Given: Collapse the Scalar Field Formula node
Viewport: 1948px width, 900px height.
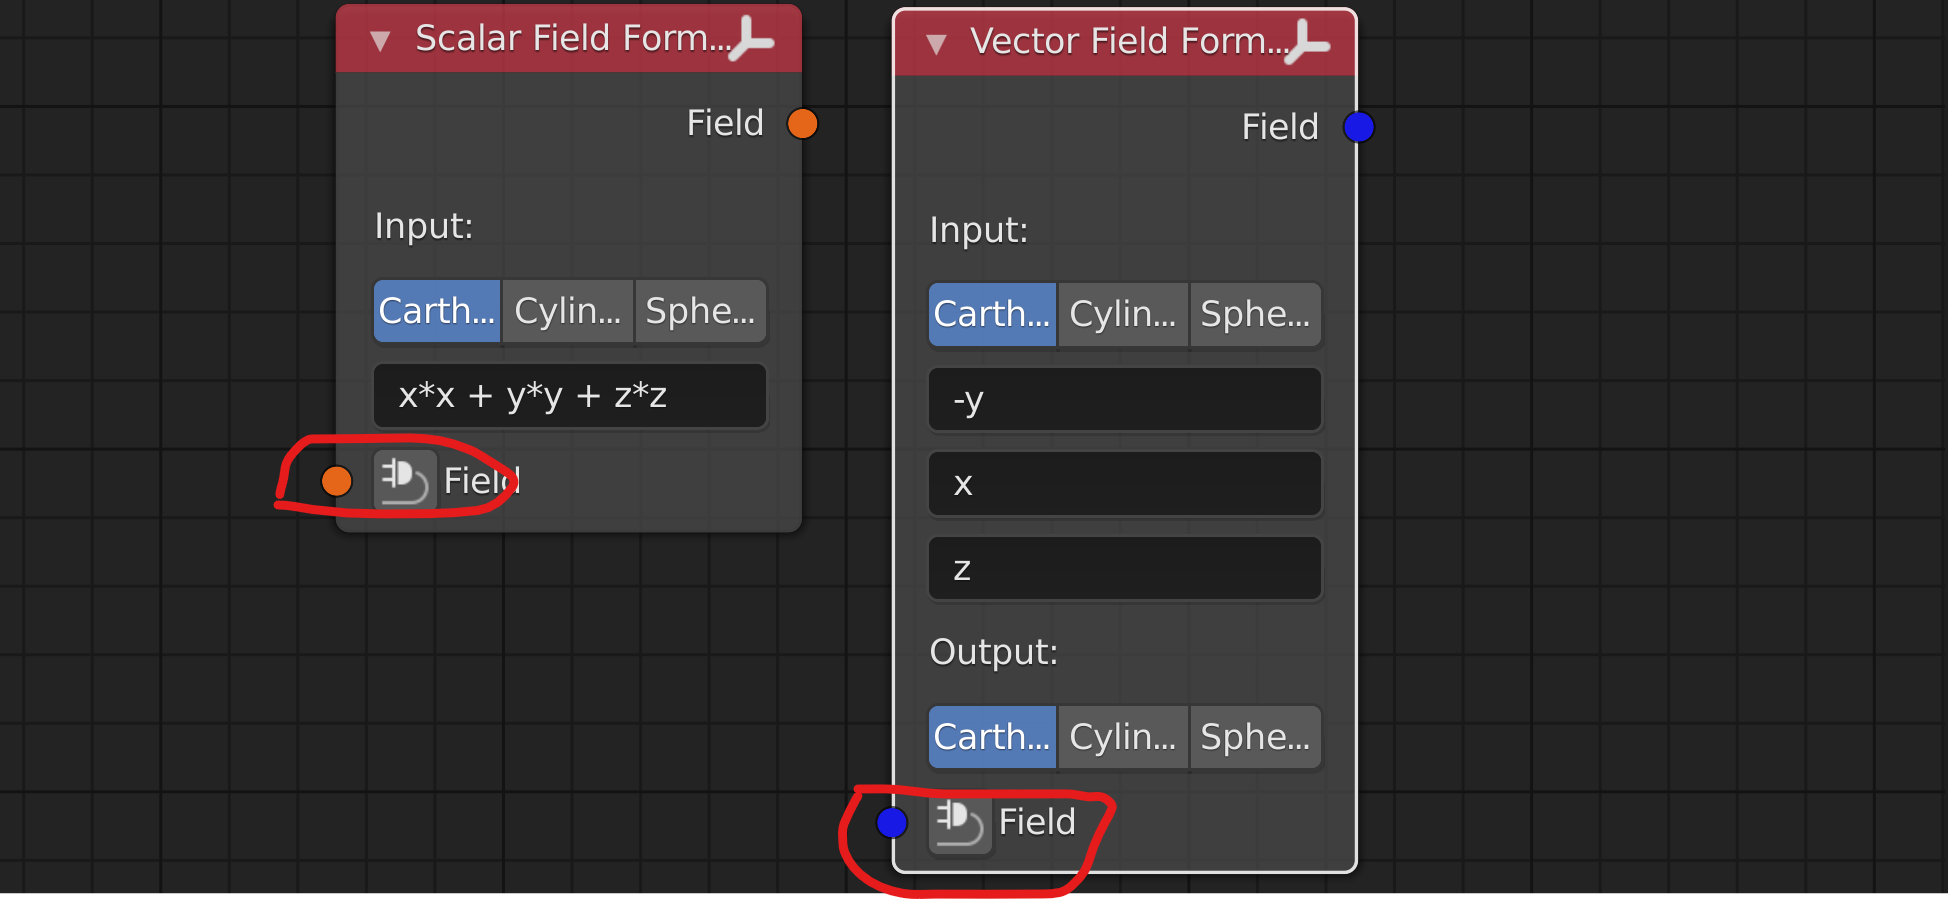Looking at the screenshot, I should point(380,41).
